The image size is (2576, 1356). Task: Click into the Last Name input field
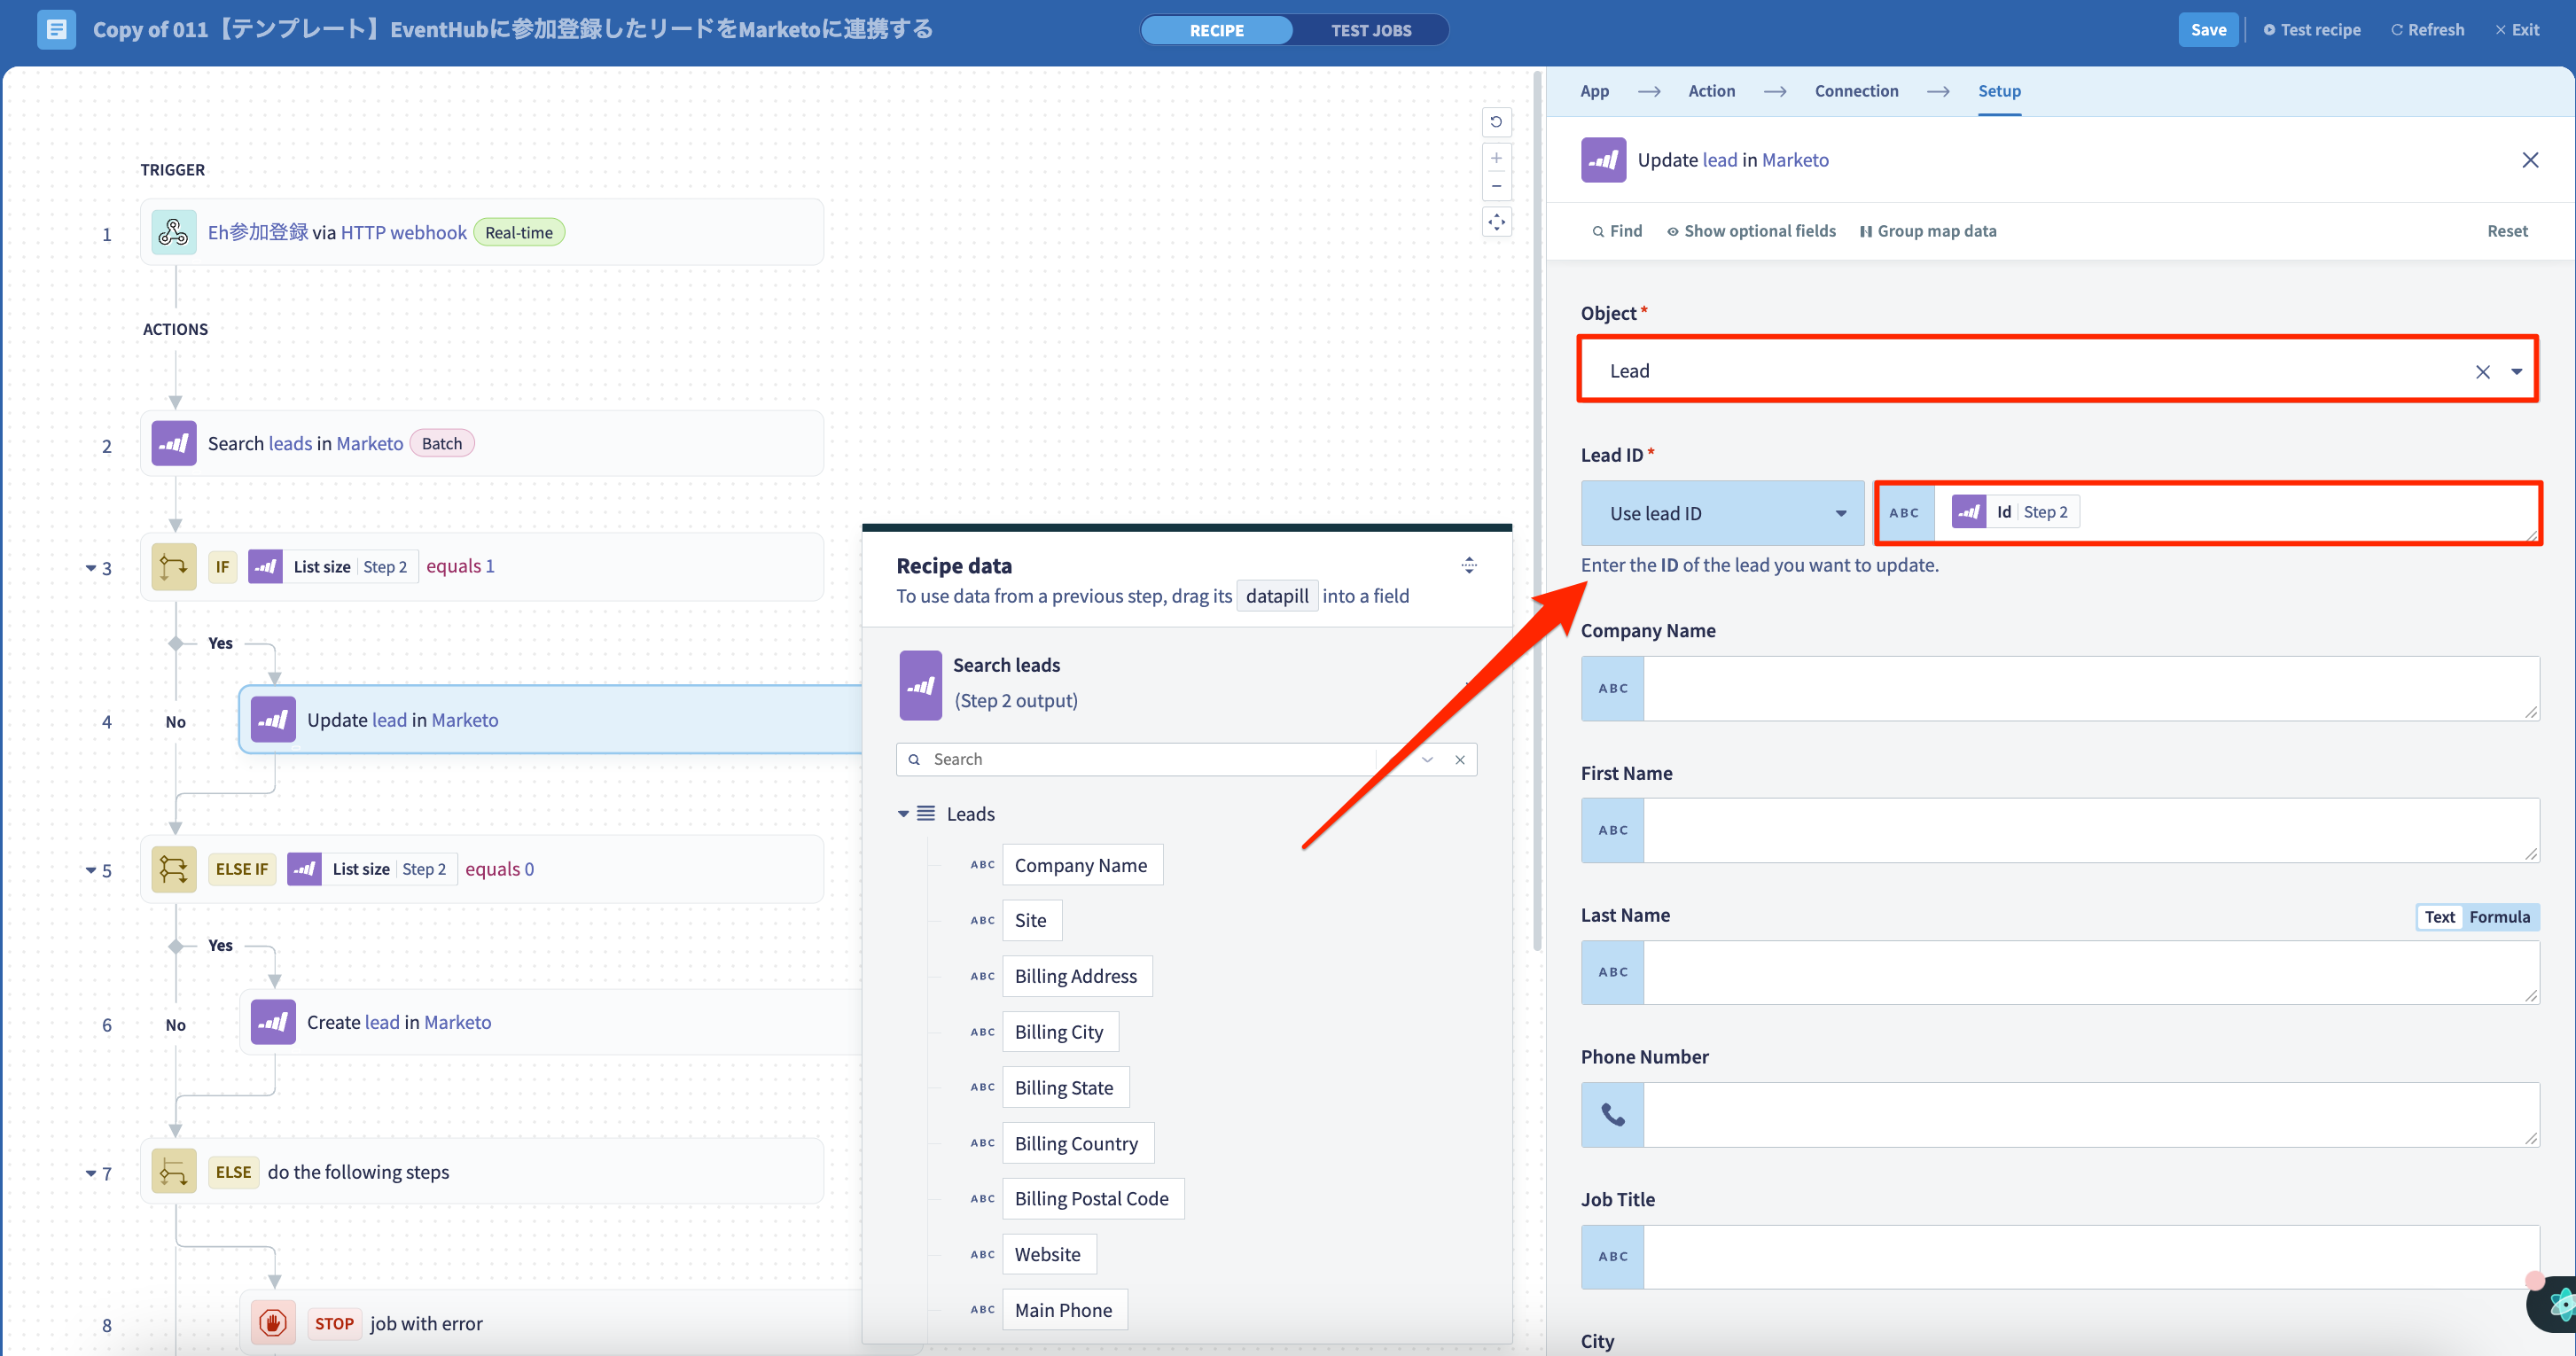point(2090,972)
